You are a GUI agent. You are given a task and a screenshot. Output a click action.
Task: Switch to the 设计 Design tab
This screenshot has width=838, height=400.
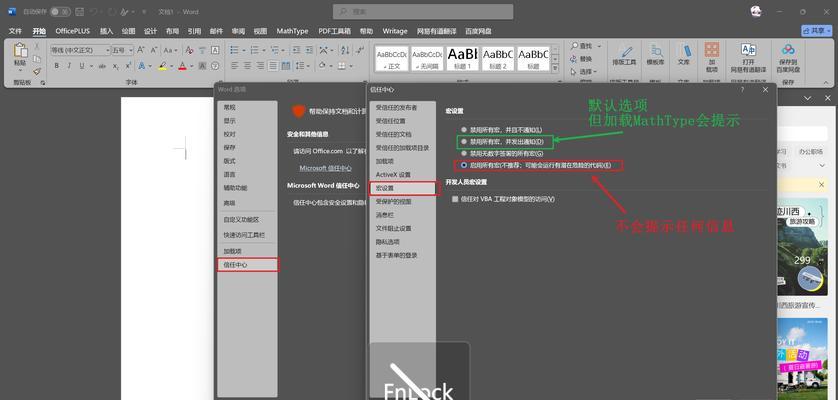click(150, 31)
